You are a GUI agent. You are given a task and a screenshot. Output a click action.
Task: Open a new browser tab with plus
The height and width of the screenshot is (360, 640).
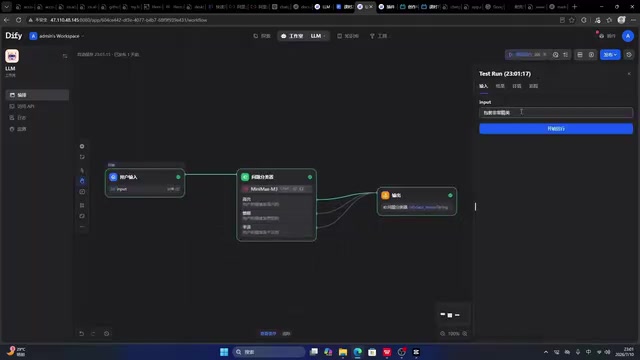click(x=575, y=7)
